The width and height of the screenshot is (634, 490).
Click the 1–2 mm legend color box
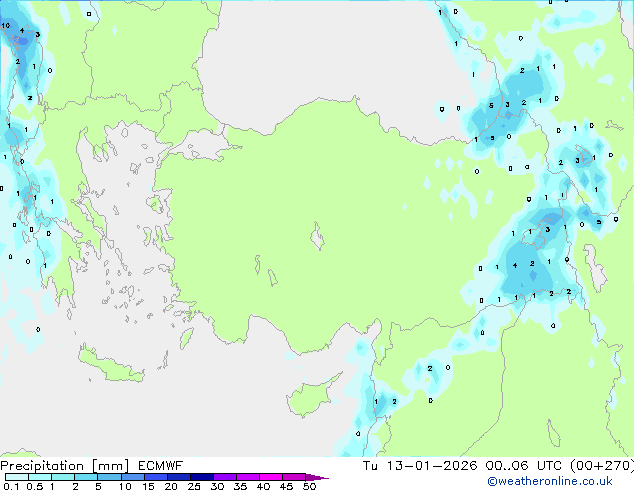point(63,477)
